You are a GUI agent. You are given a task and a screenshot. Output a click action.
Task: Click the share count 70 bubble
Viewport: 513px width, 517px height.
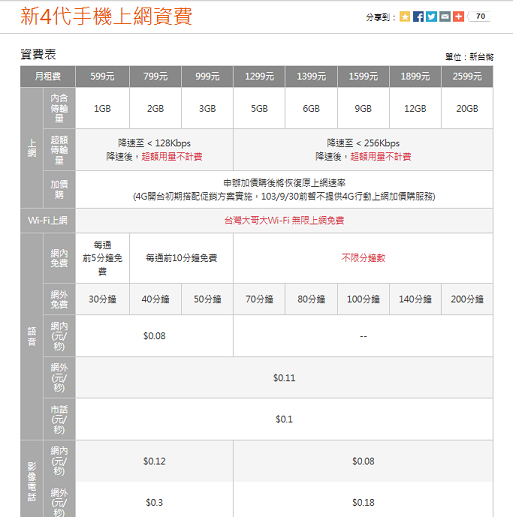[x=480, y=16]
